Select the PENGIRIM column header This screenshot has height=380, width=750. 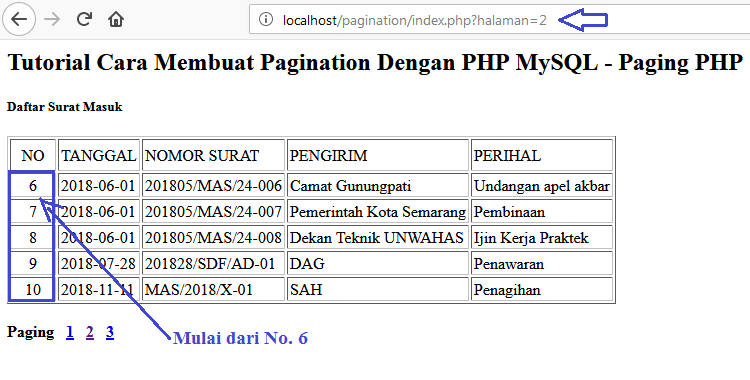378,156
